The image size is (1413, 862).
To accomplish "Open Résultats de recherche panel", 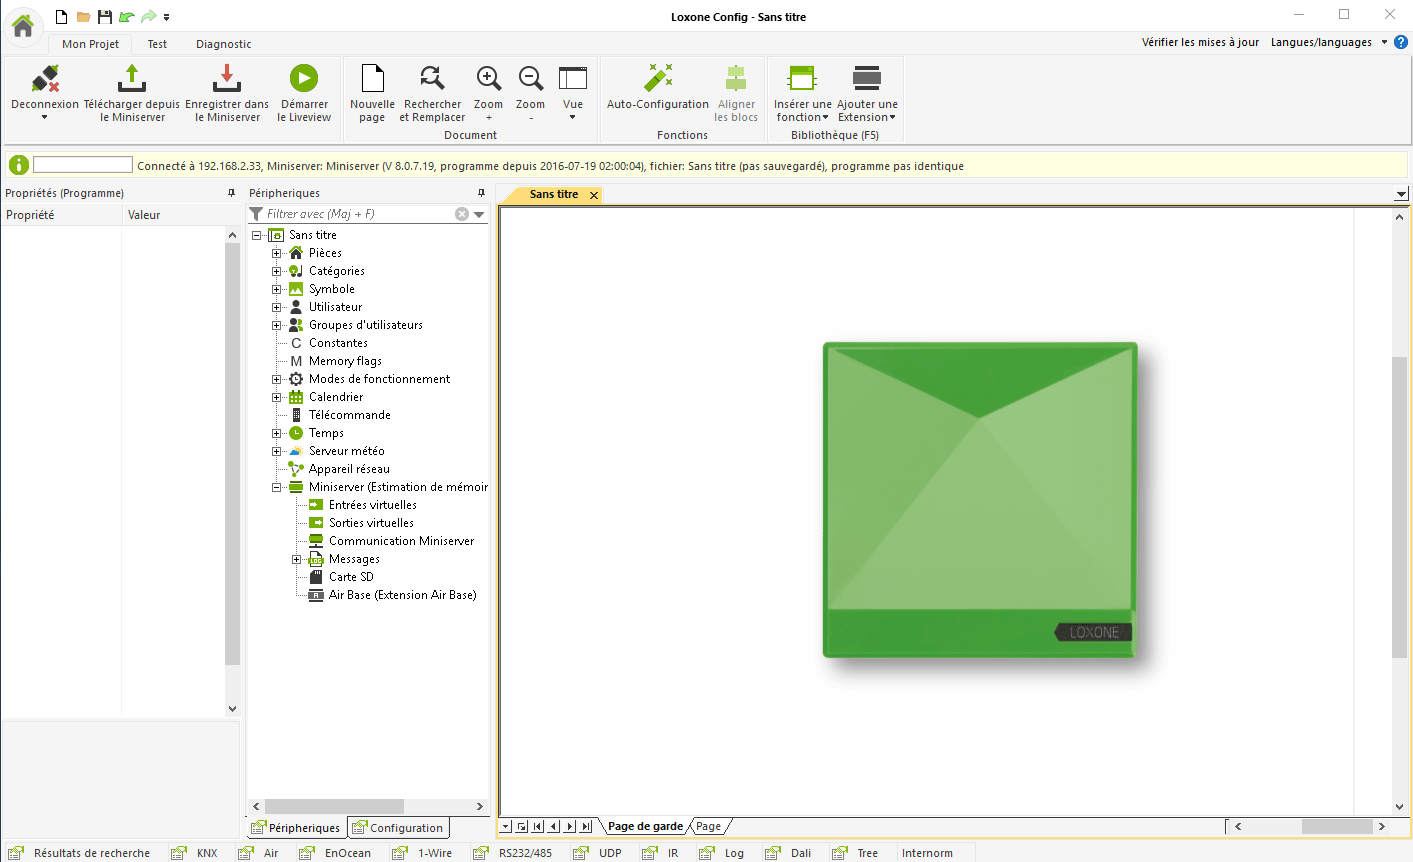I will coord(80,853).
